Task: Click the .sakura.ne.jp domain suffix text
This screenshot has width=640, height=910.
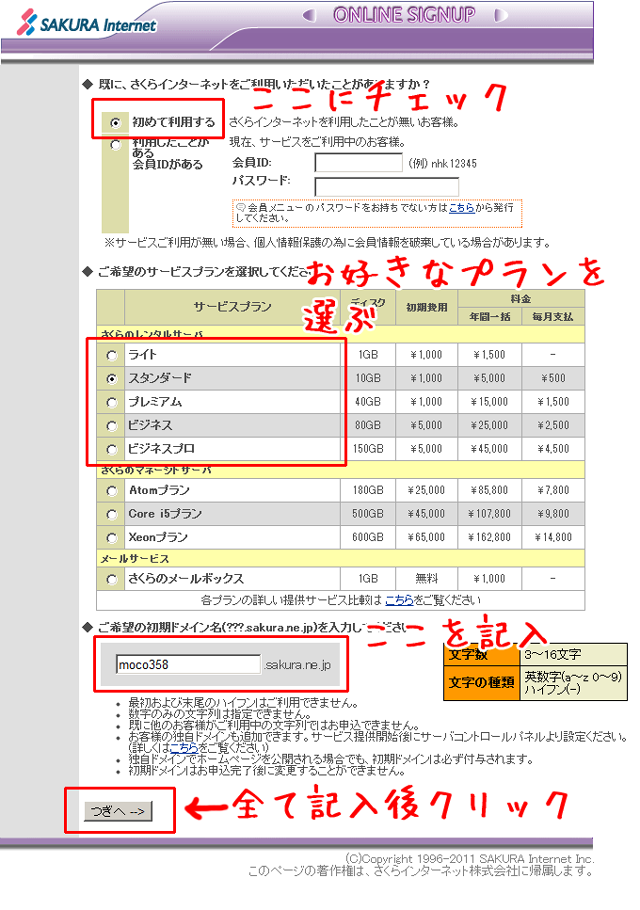Action: (x=298, y=665)
